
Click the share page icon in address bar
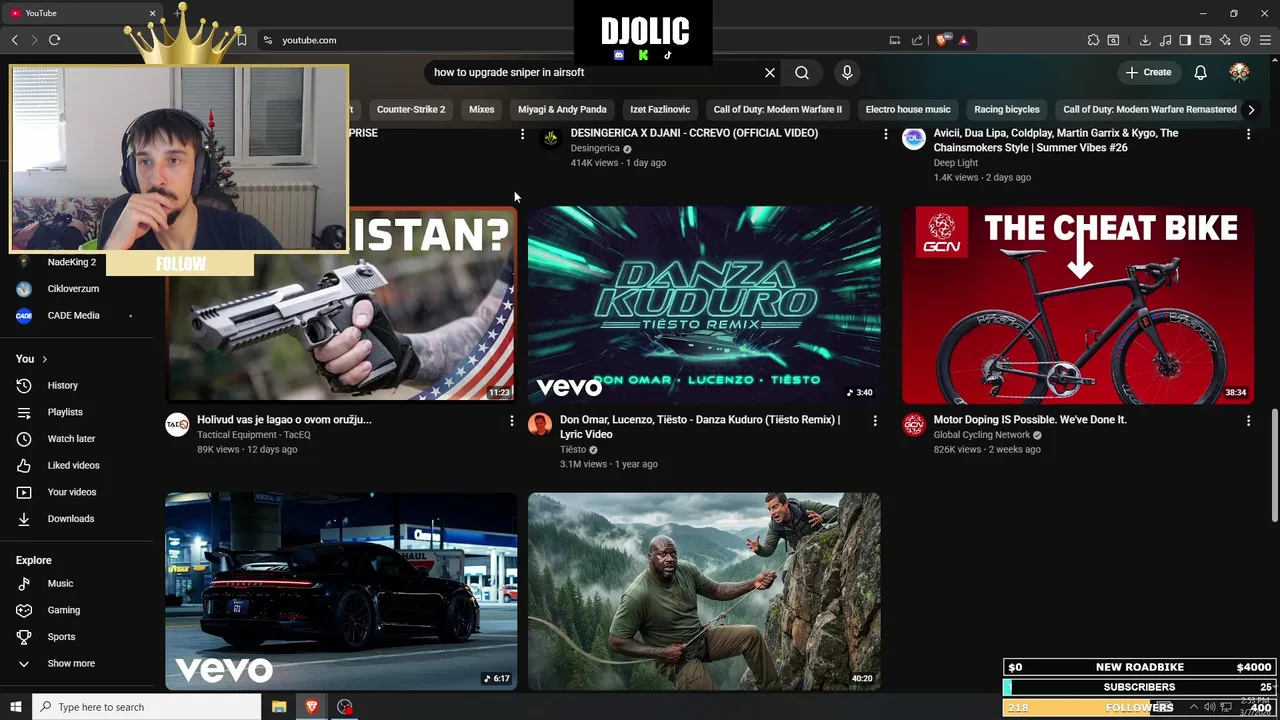tap(917, 40)
